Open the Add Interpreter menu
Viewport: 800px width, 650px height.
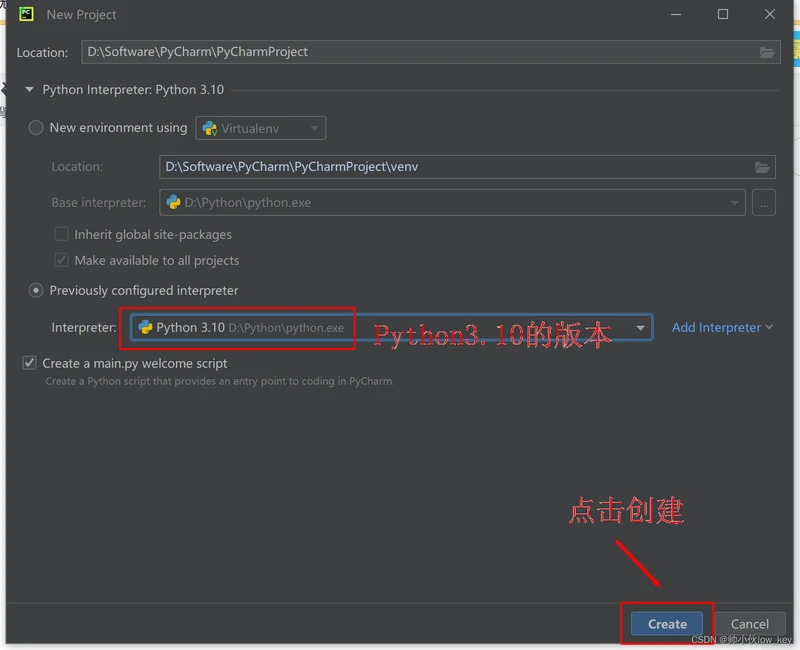coord(721,328)
